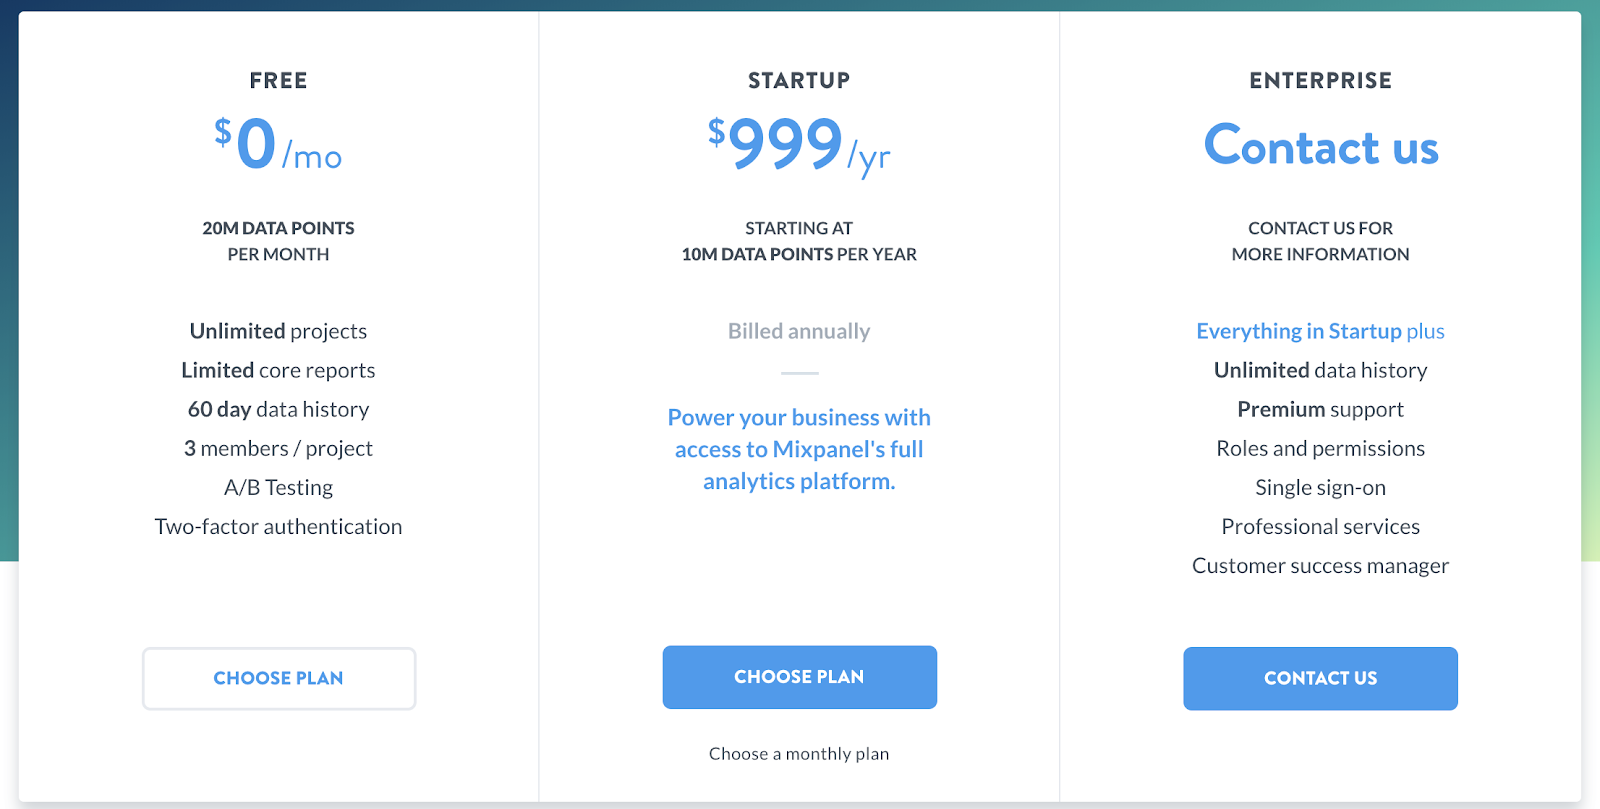Click the blue Choose Plan Startup button
1600x809 pixels.
tap(799, 677)
